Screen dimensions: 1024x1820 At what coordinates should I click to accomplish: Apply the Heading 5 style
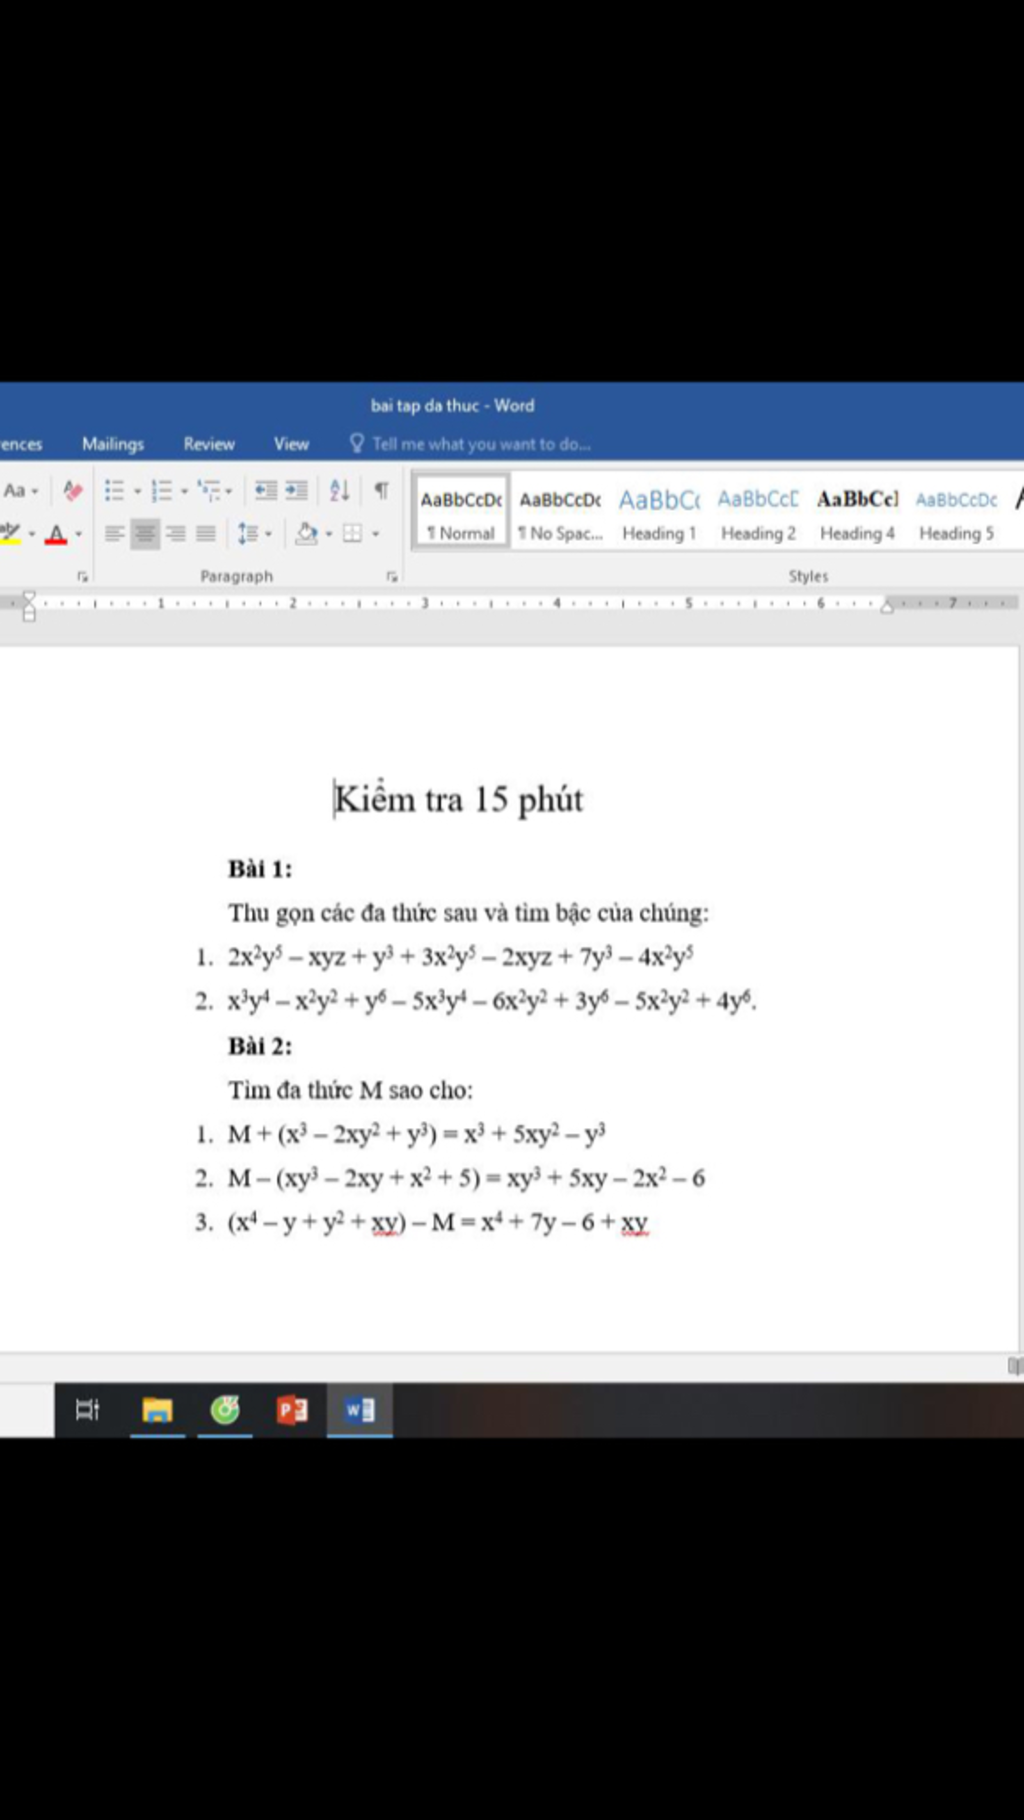tap(956, 512)
